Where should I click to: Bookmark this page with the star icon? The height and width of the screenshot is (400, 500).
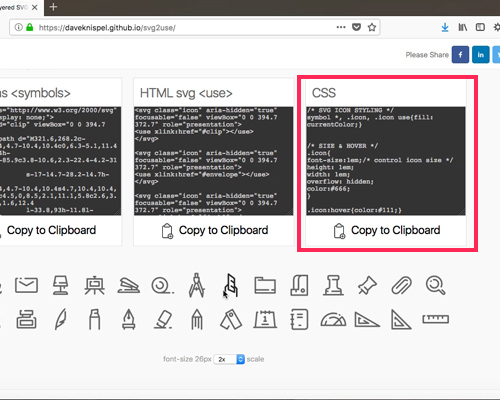coord(372,27)
